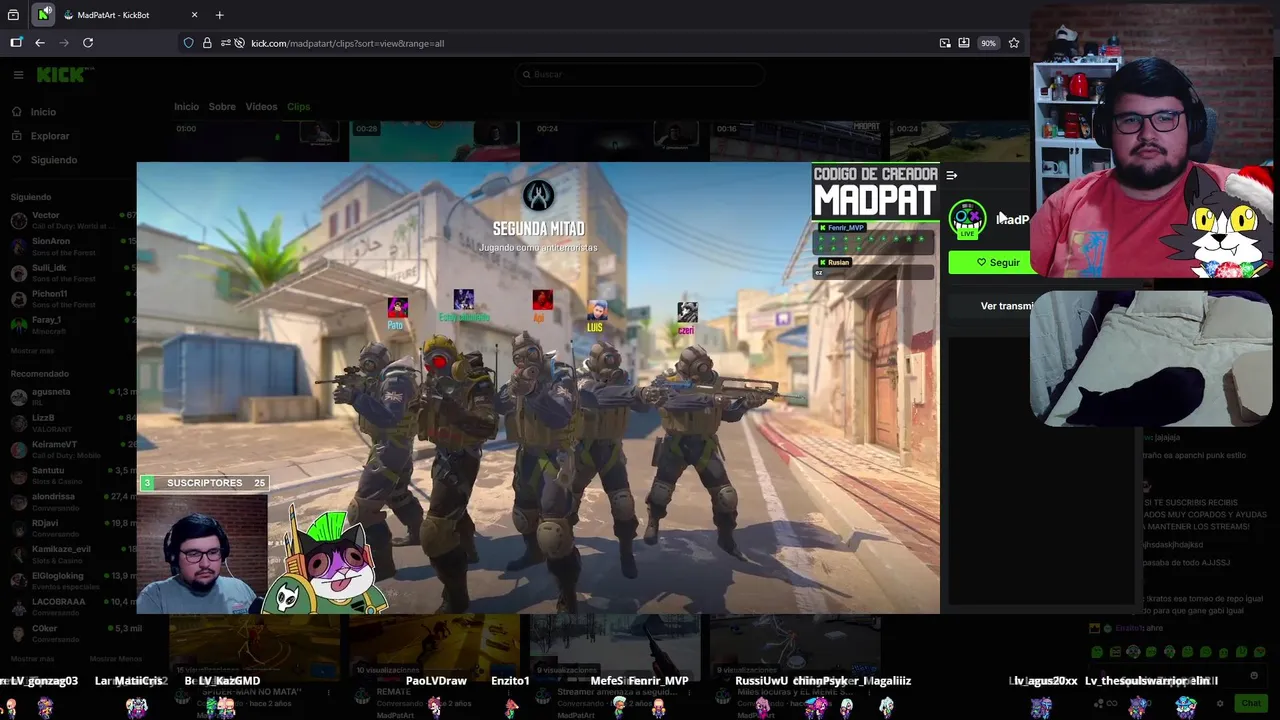Image resolution: width=1280 pixels, height=720 pixels.
Task: Collapse the clip panel with the arrow-lines icon
Action: 952,175
